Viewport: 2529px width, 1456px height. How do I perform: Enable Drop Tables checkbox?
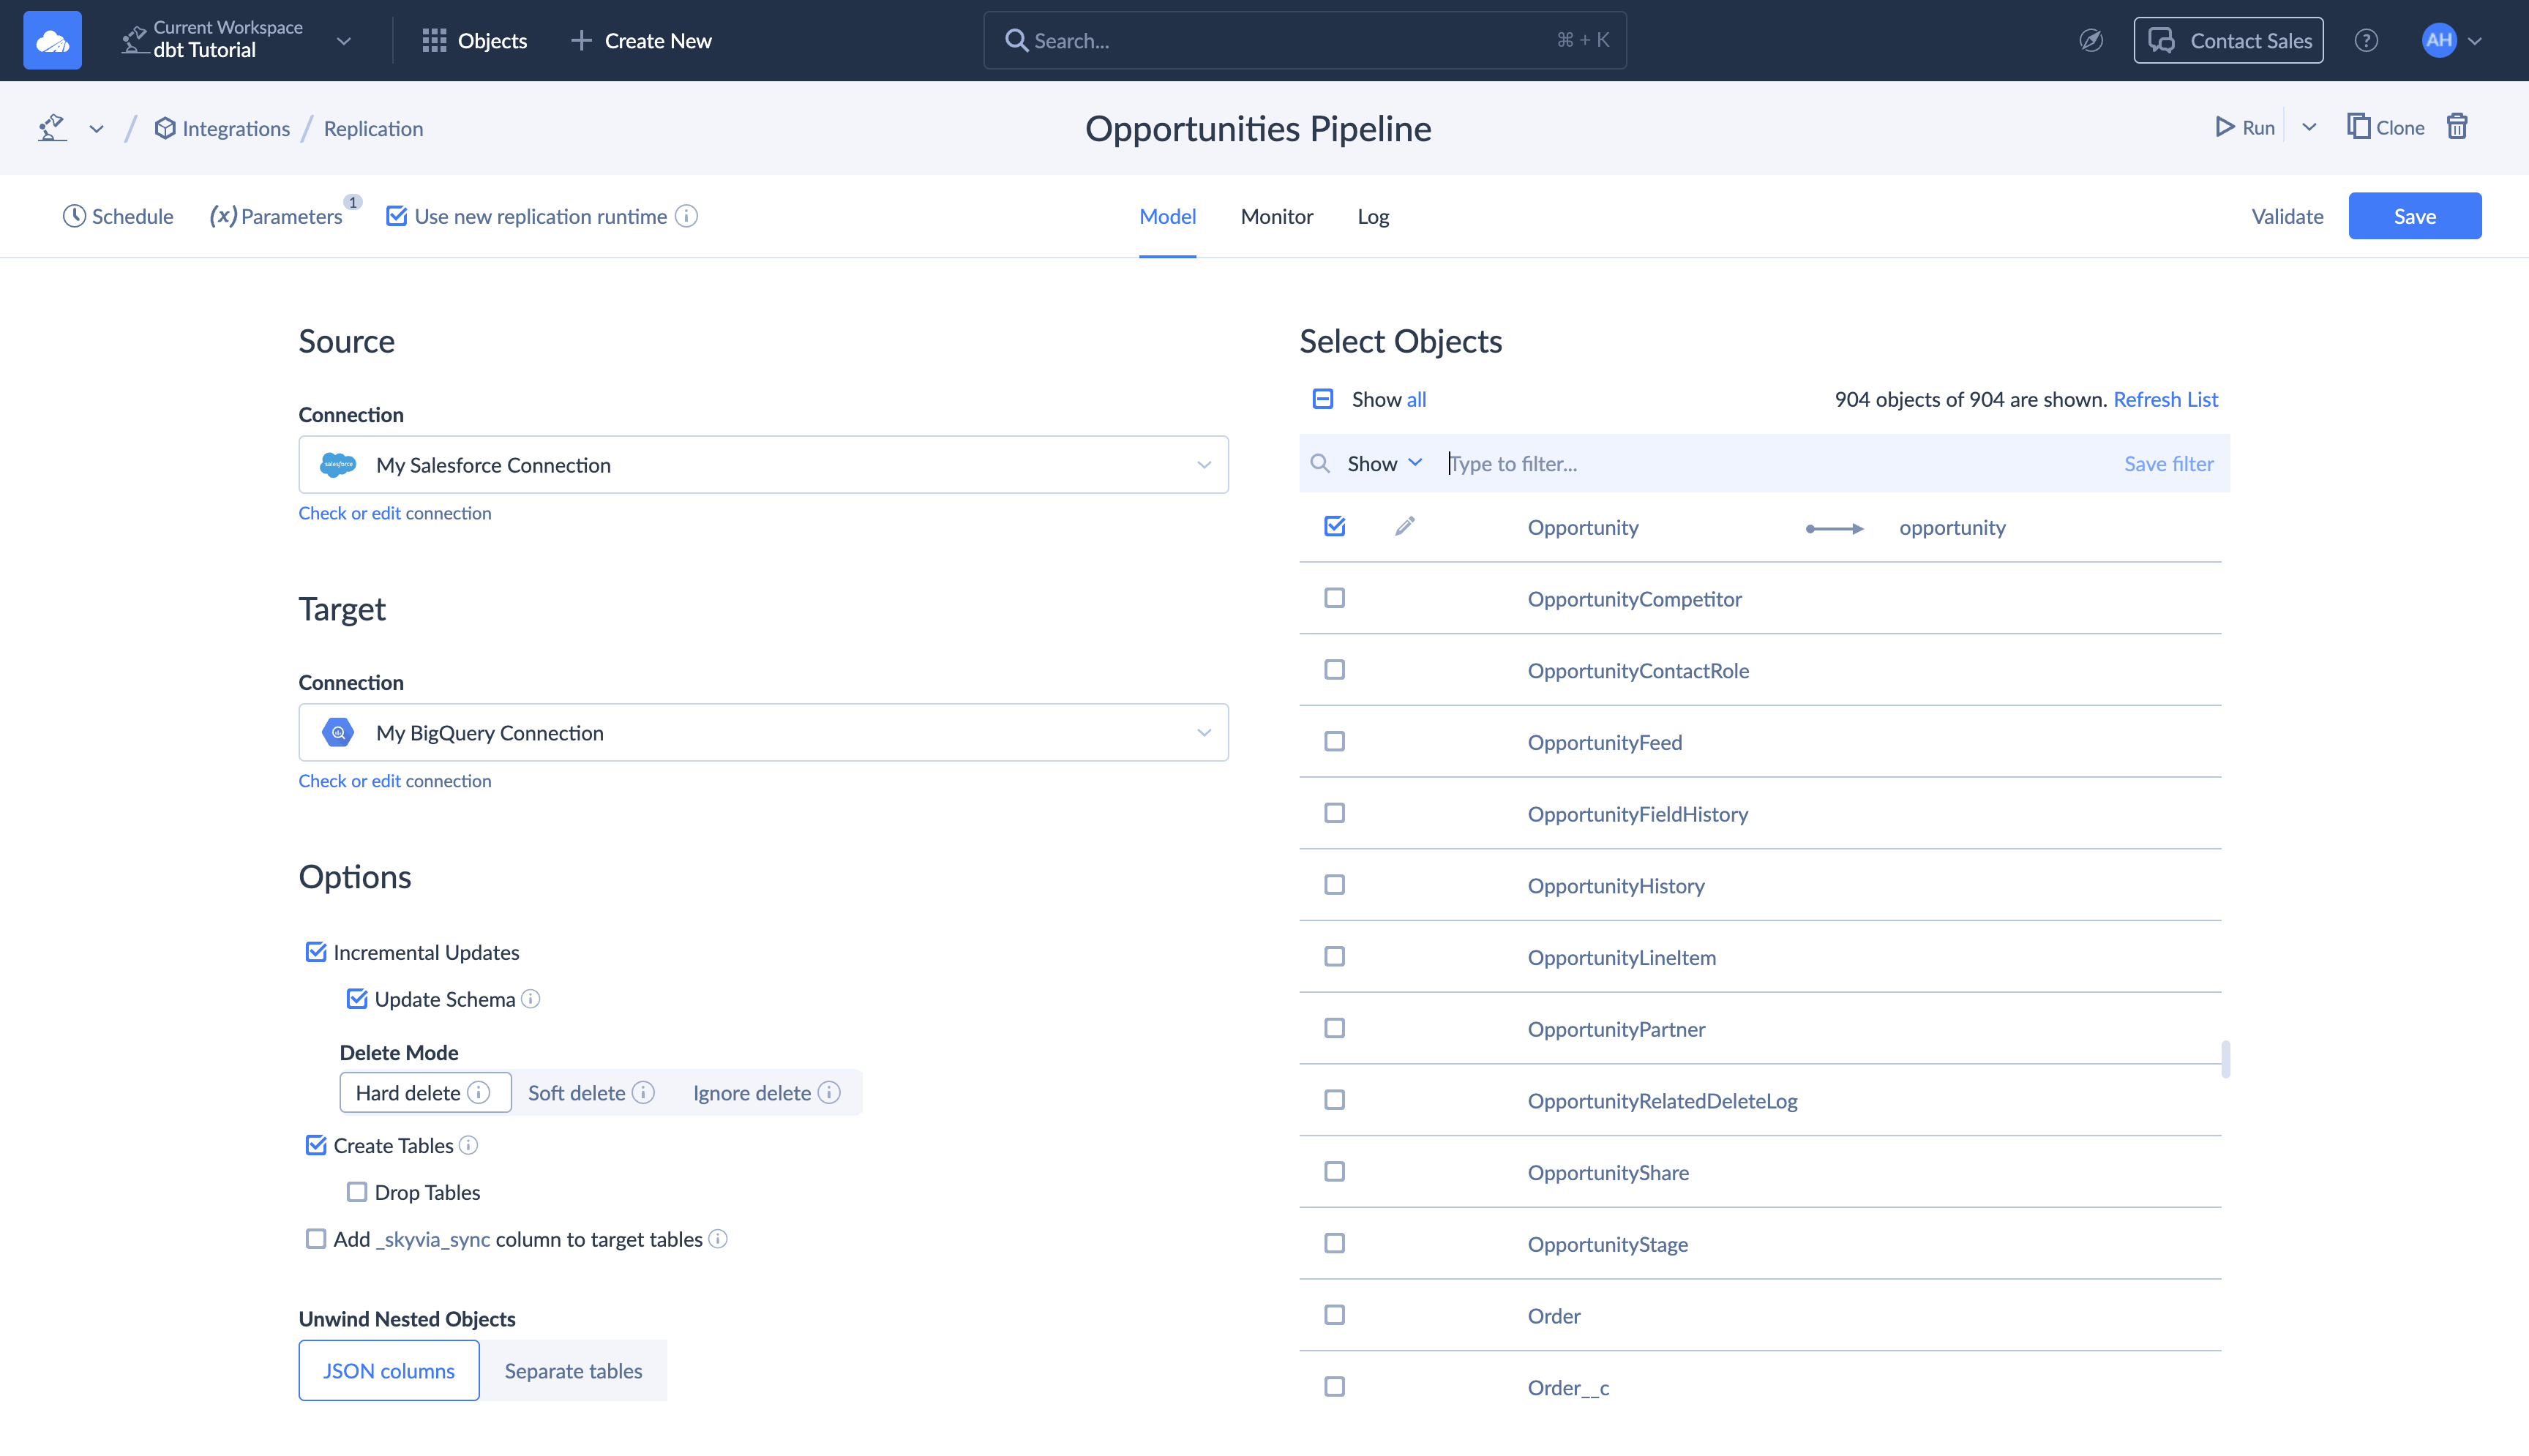click(357, 1192)
